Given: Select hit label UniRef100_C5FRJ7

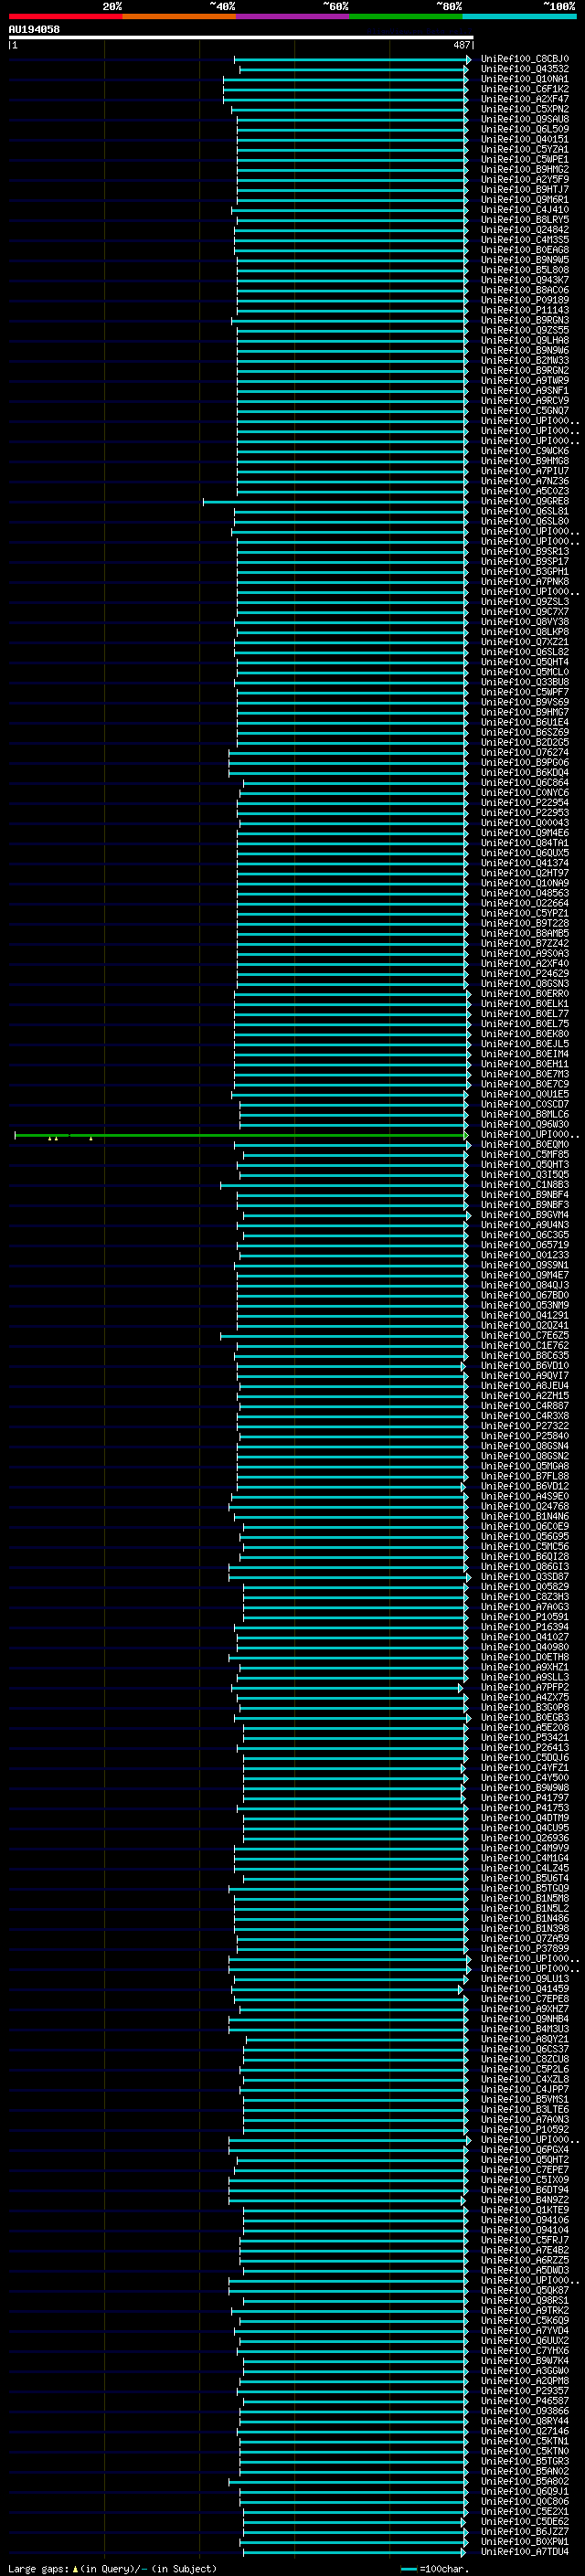Looking at the screenshot, I should click(524, 2240).
